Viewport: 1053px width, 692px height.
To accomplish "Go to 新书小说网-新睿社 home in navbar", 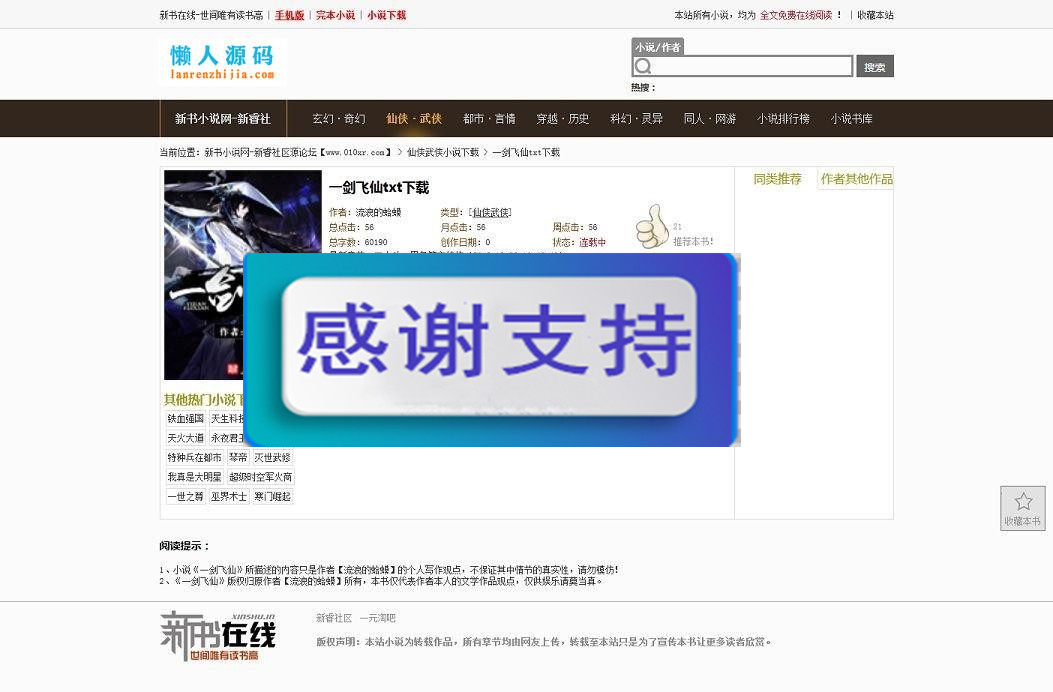I will 223,118.
